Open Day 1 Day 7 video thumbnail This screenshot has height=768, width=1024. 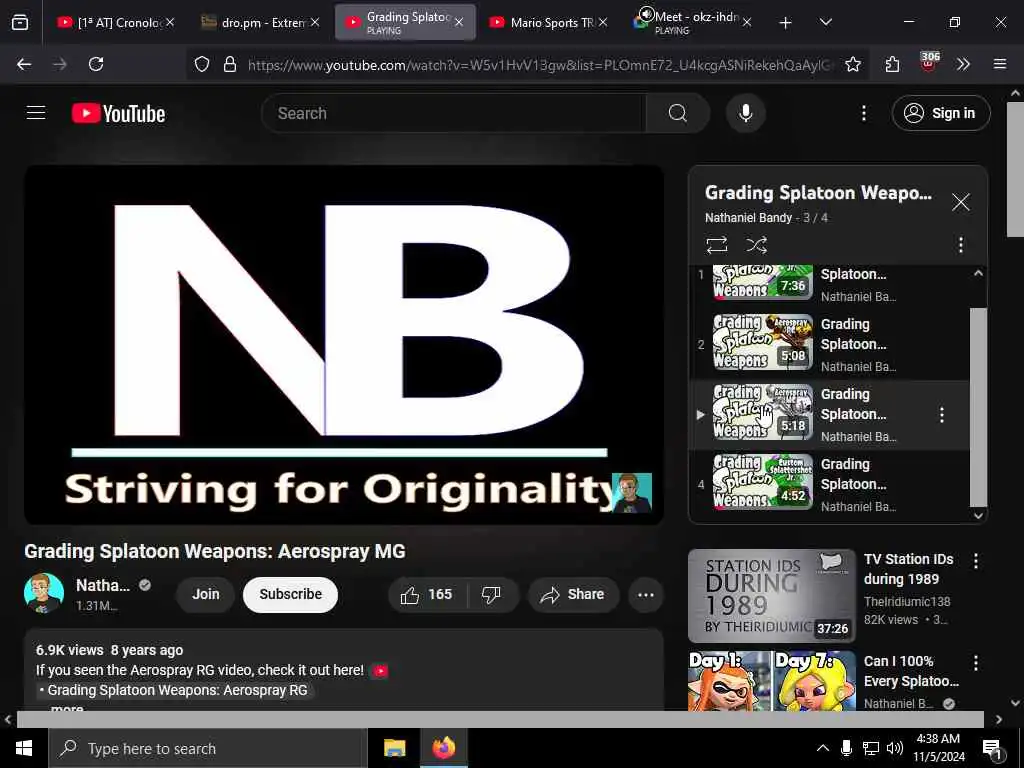tap(771, 680)
